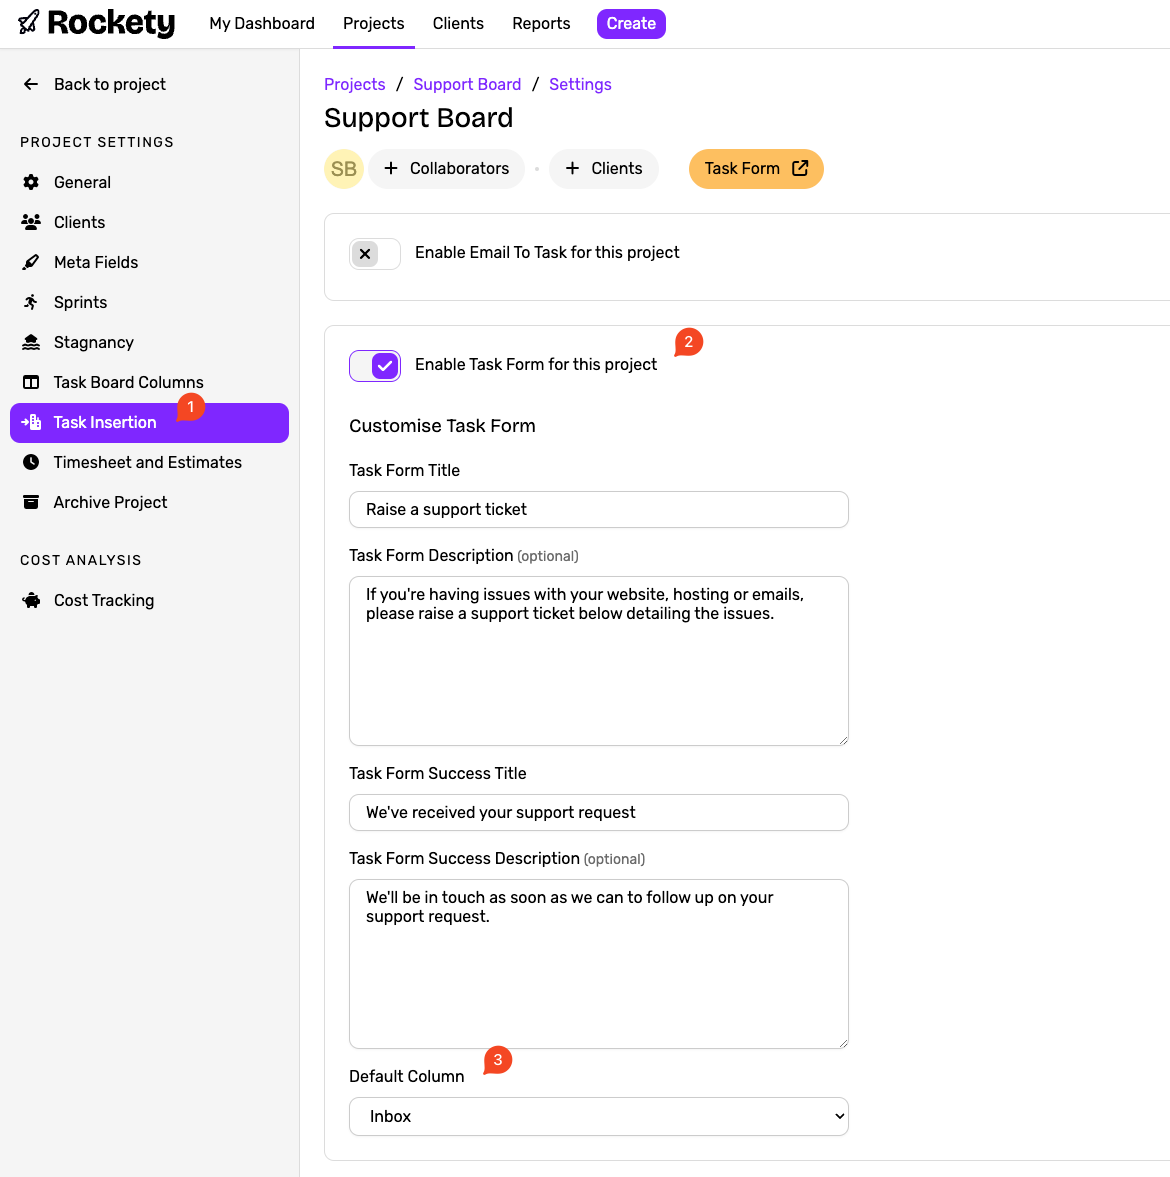Click the Support Board breadcrumb link

[467, 84]
